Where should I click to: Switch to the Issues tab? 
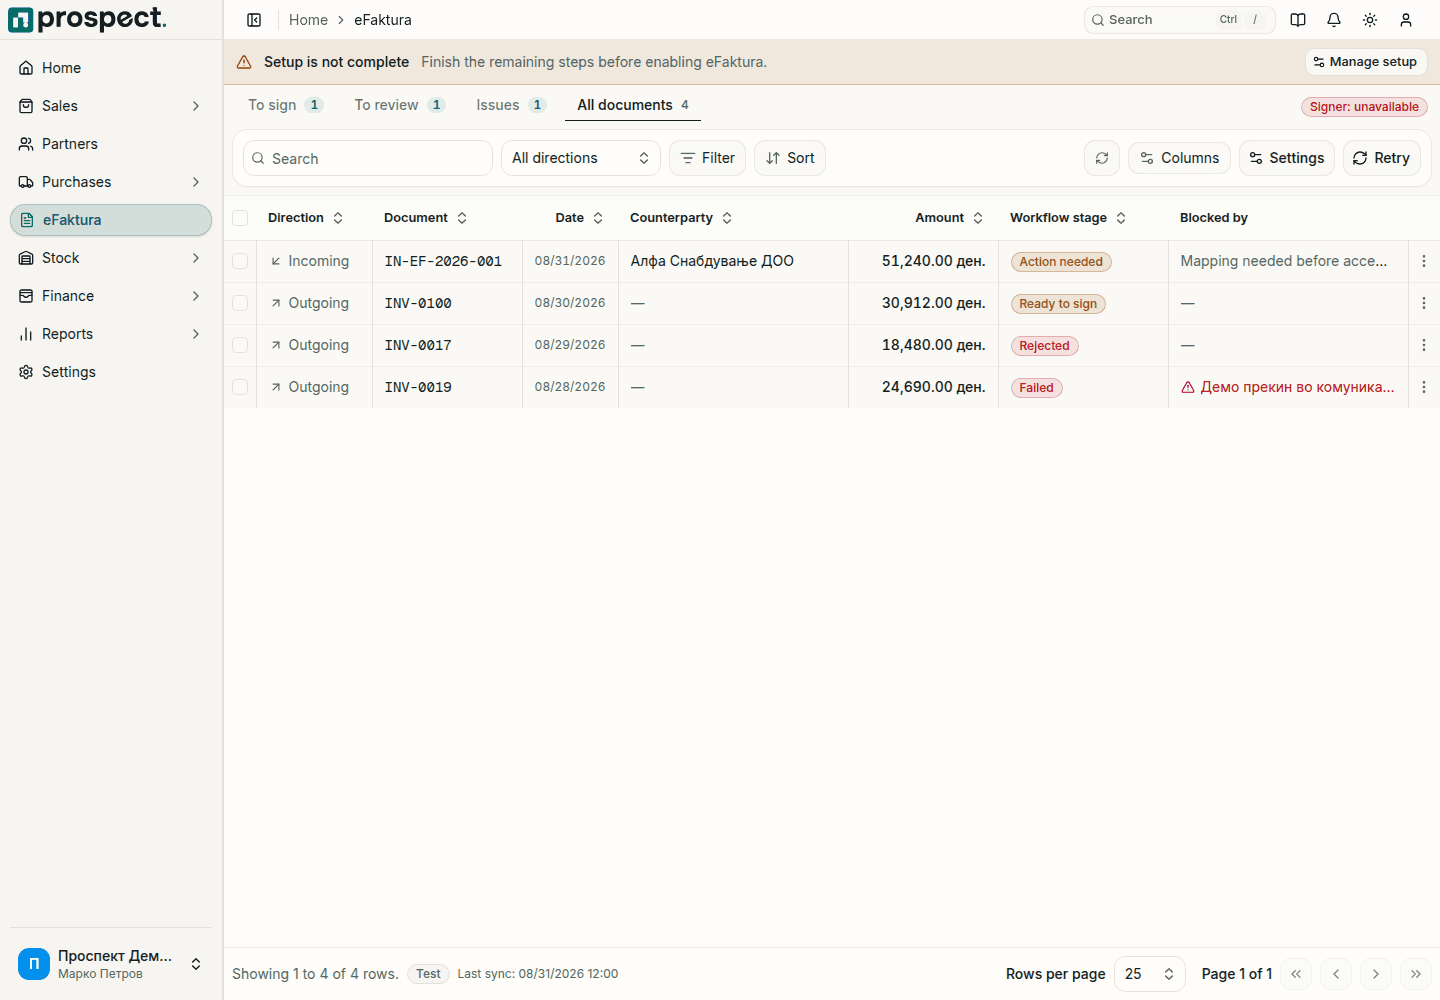pos(510,105)
